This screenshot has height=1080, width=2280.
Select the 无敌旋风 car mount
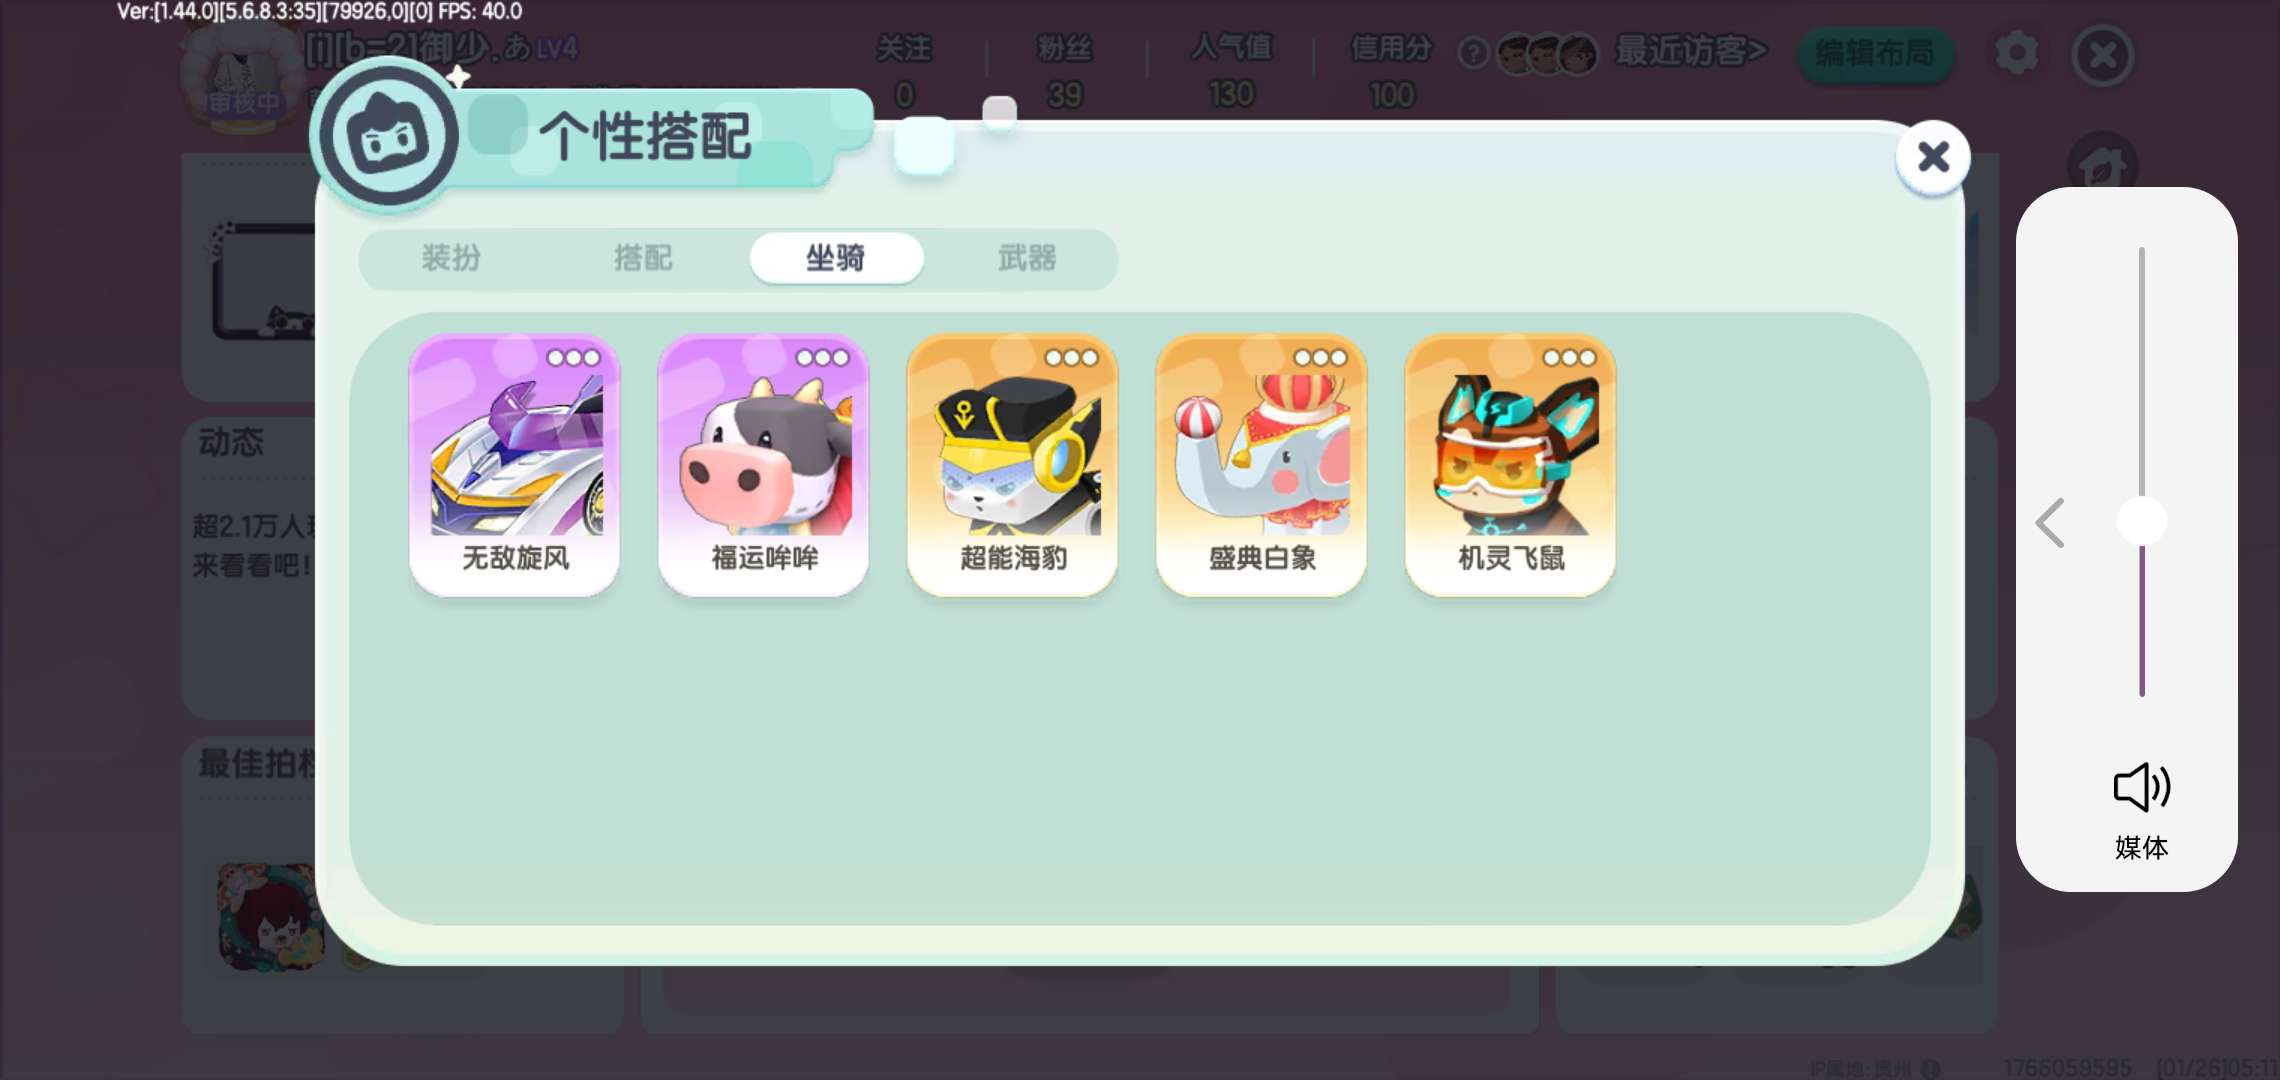tap(514, 464)
